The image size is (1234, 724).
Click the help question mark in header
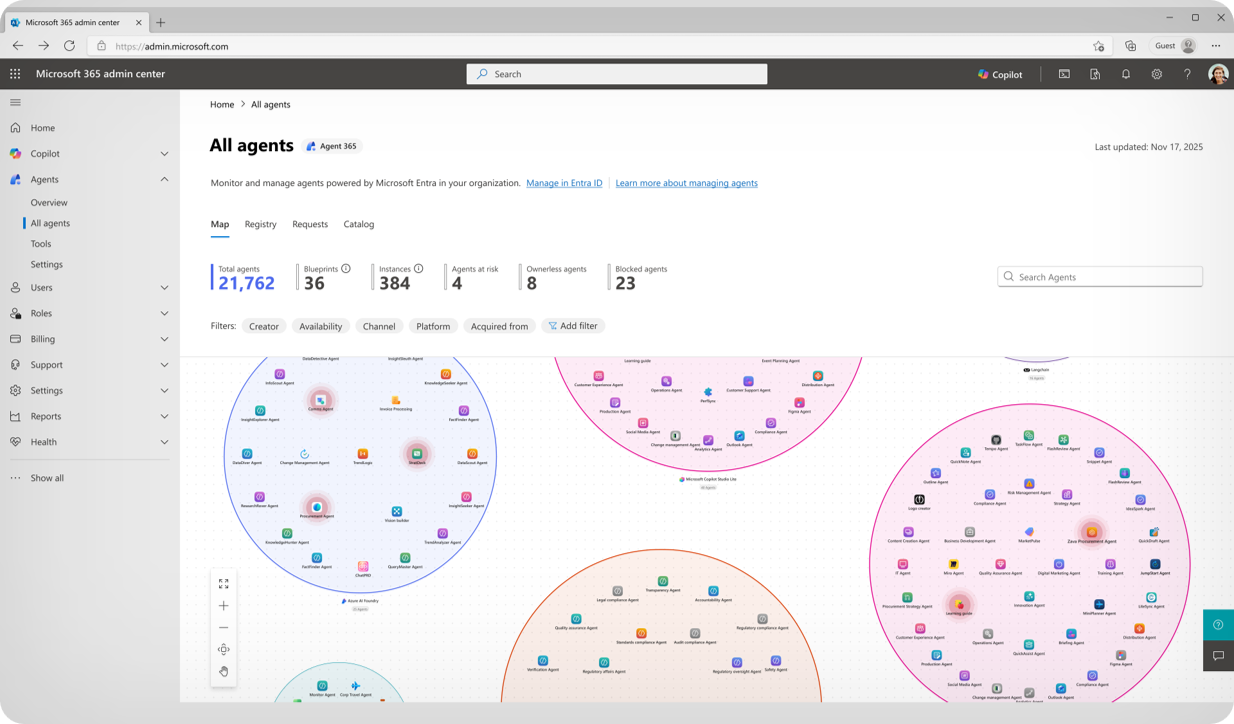(1187, 74)
